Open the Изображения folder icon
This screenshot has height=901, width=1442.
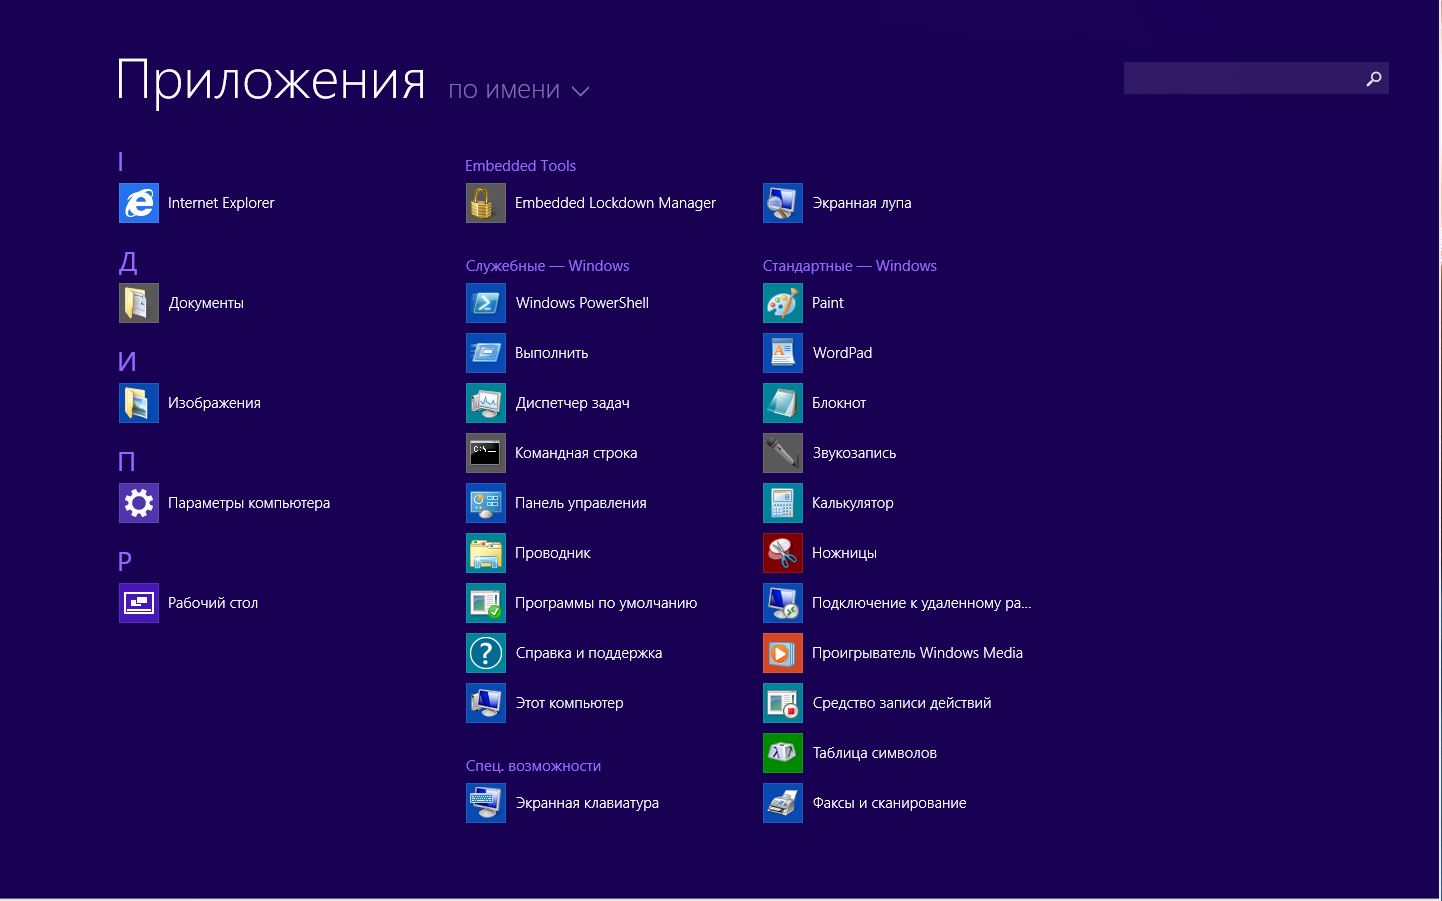(x=139, y=403)
